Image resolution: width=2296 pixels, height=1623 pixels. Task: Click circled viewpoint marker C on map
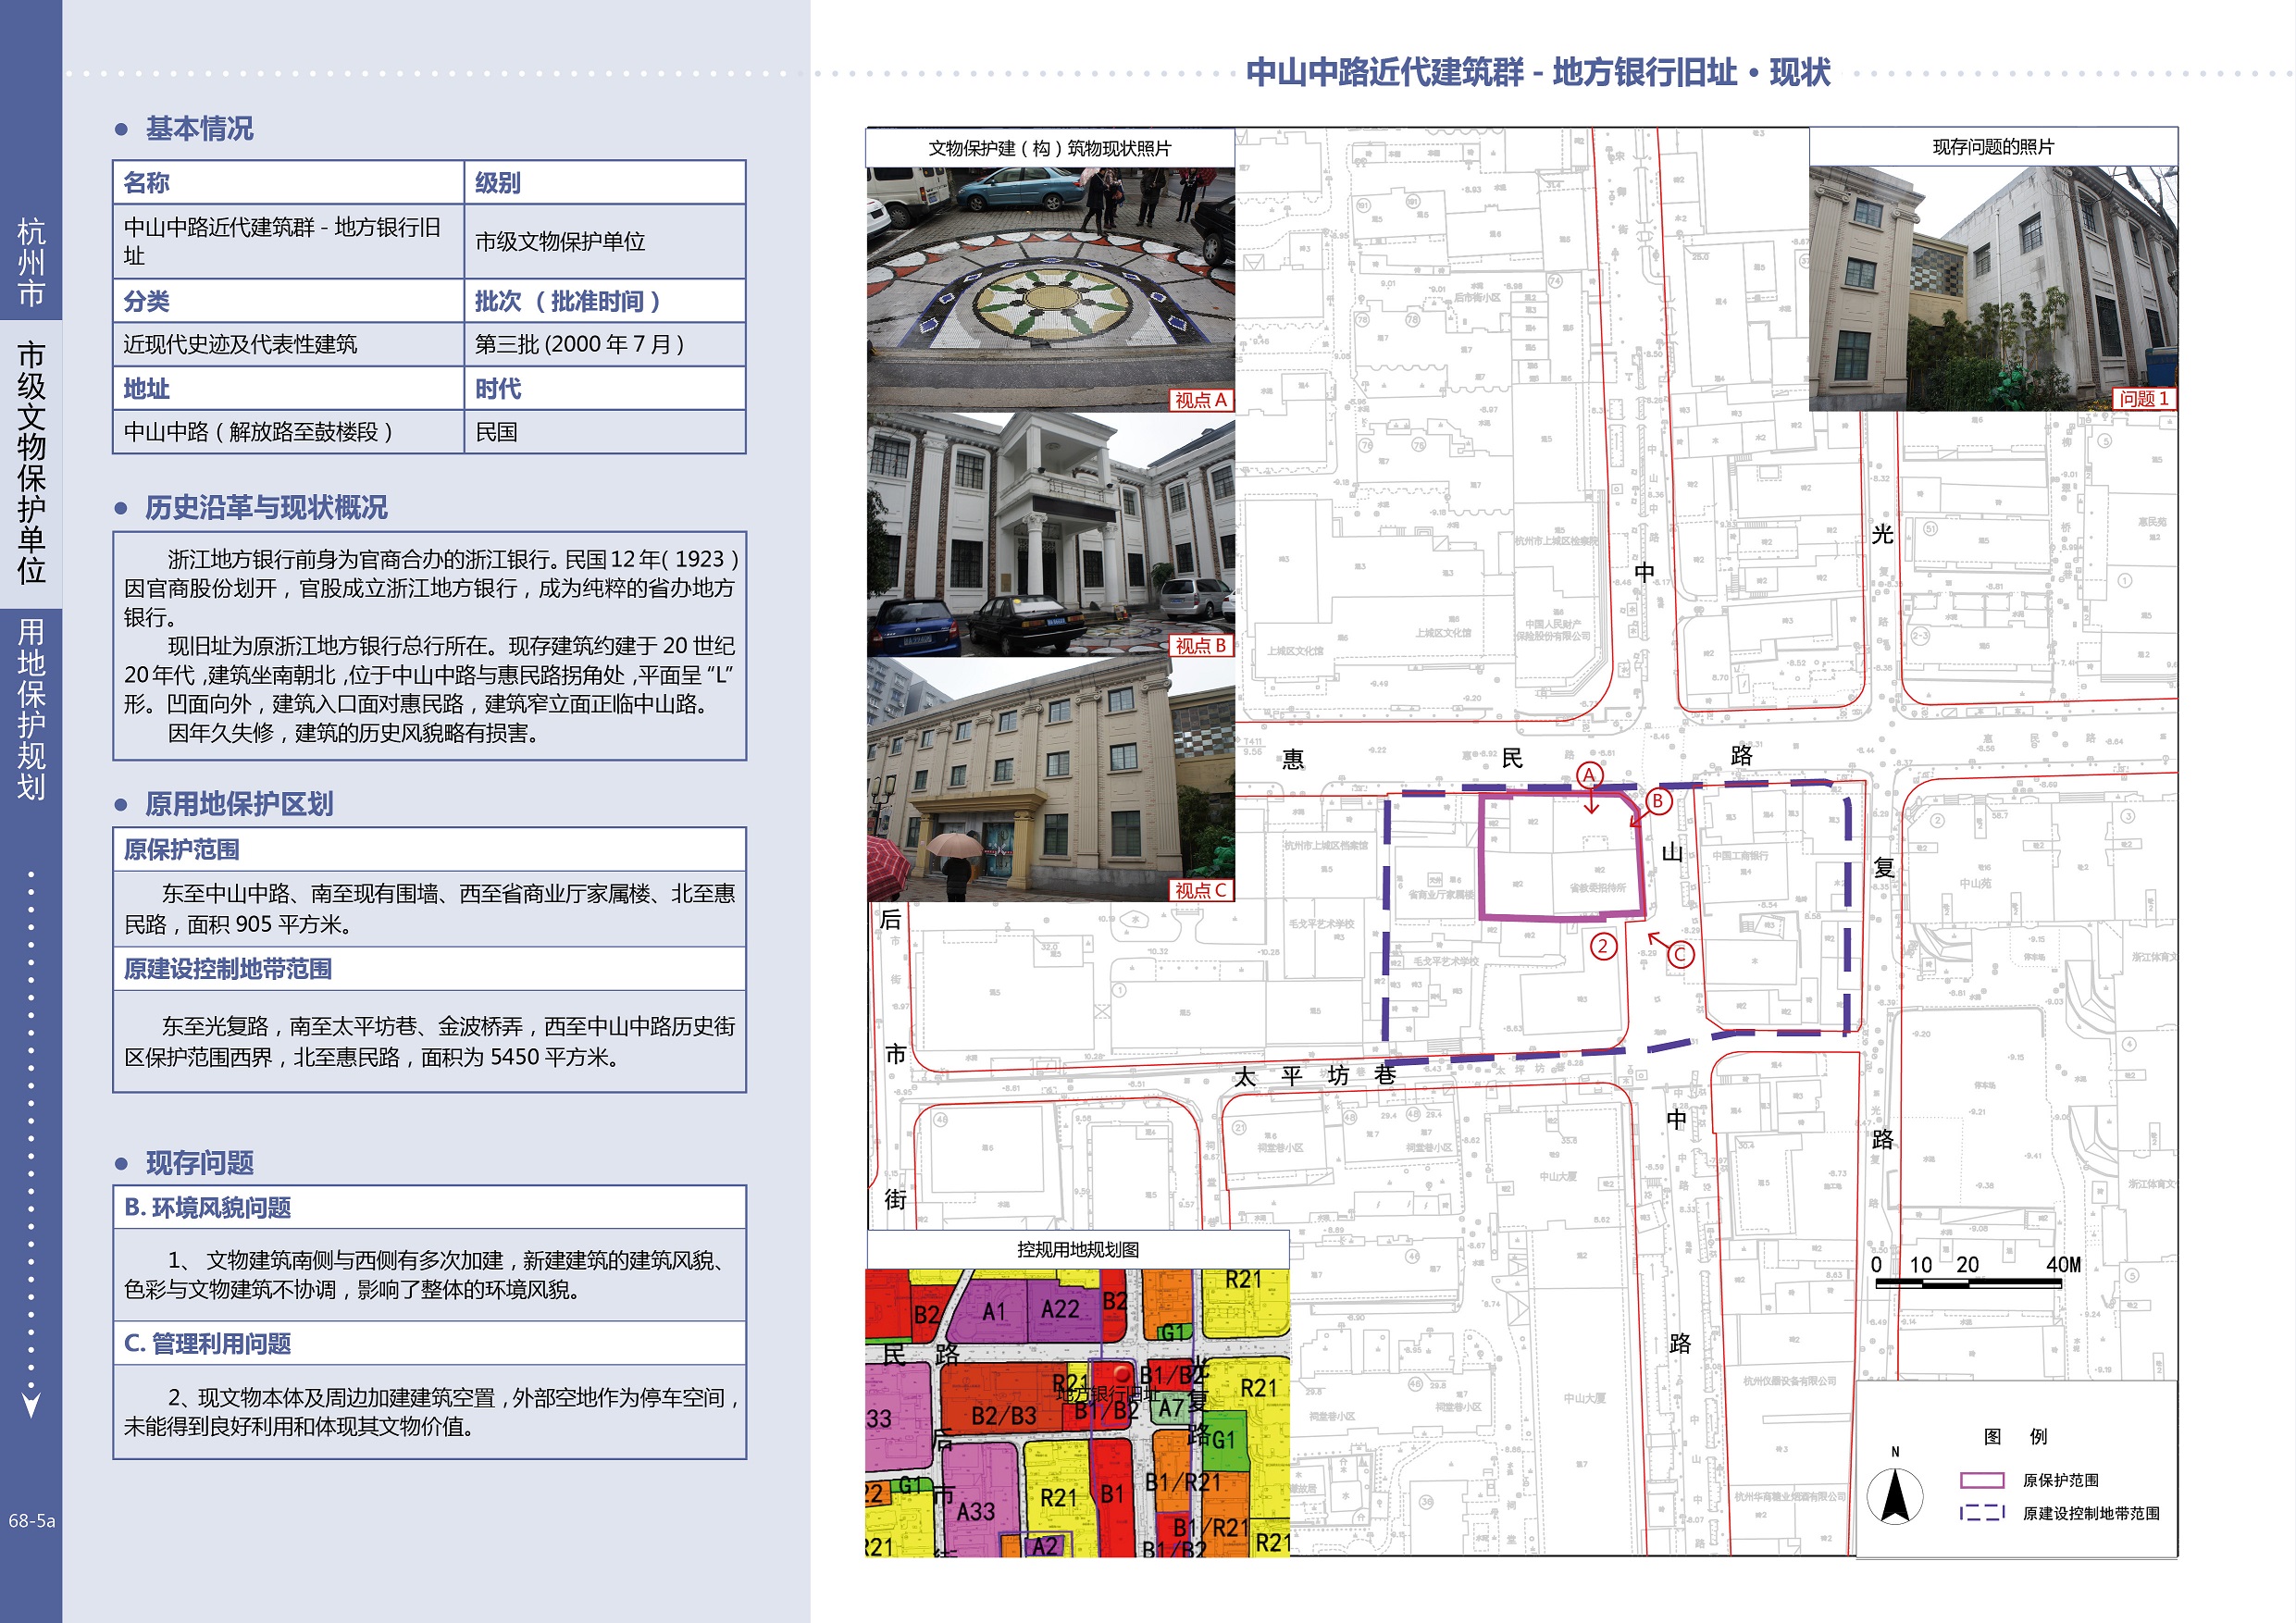pos(1680,954)
